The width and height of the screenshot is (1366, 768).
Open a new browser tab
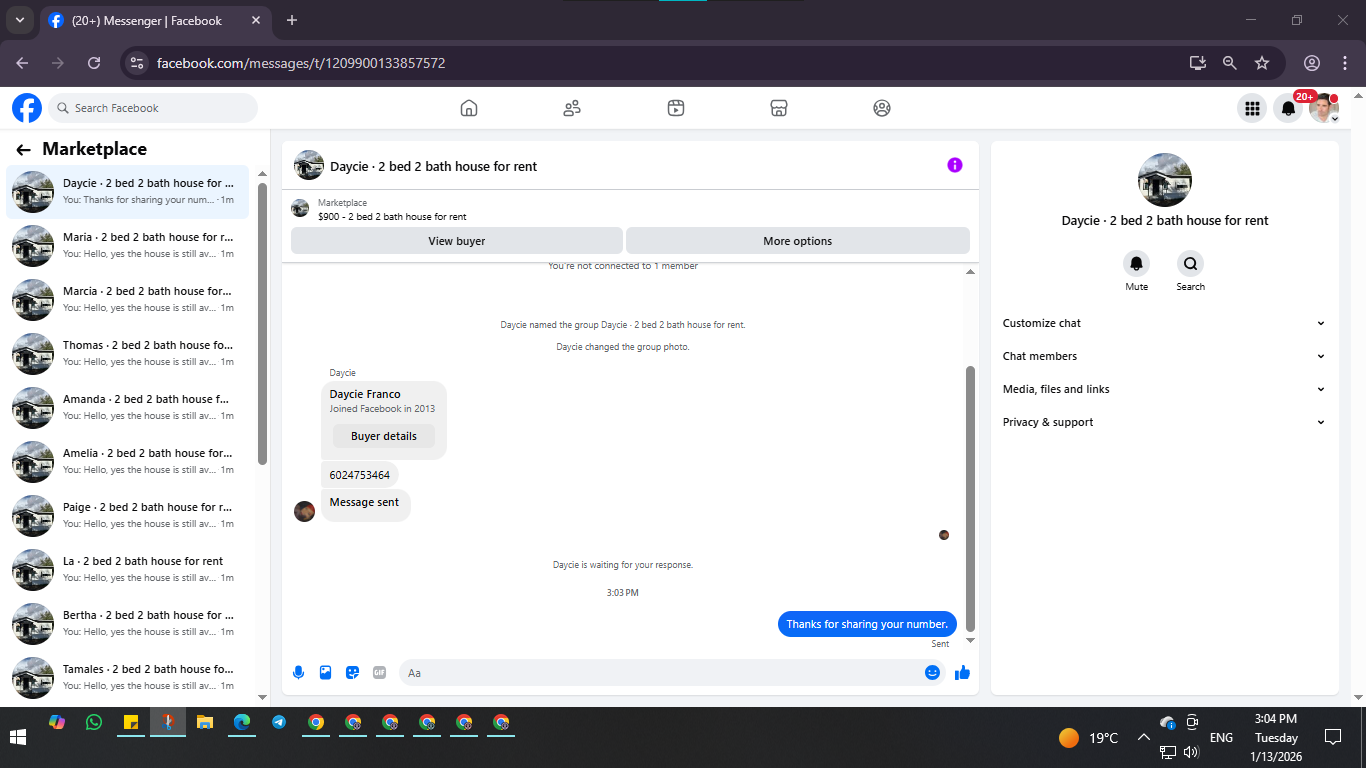point(292,20)
